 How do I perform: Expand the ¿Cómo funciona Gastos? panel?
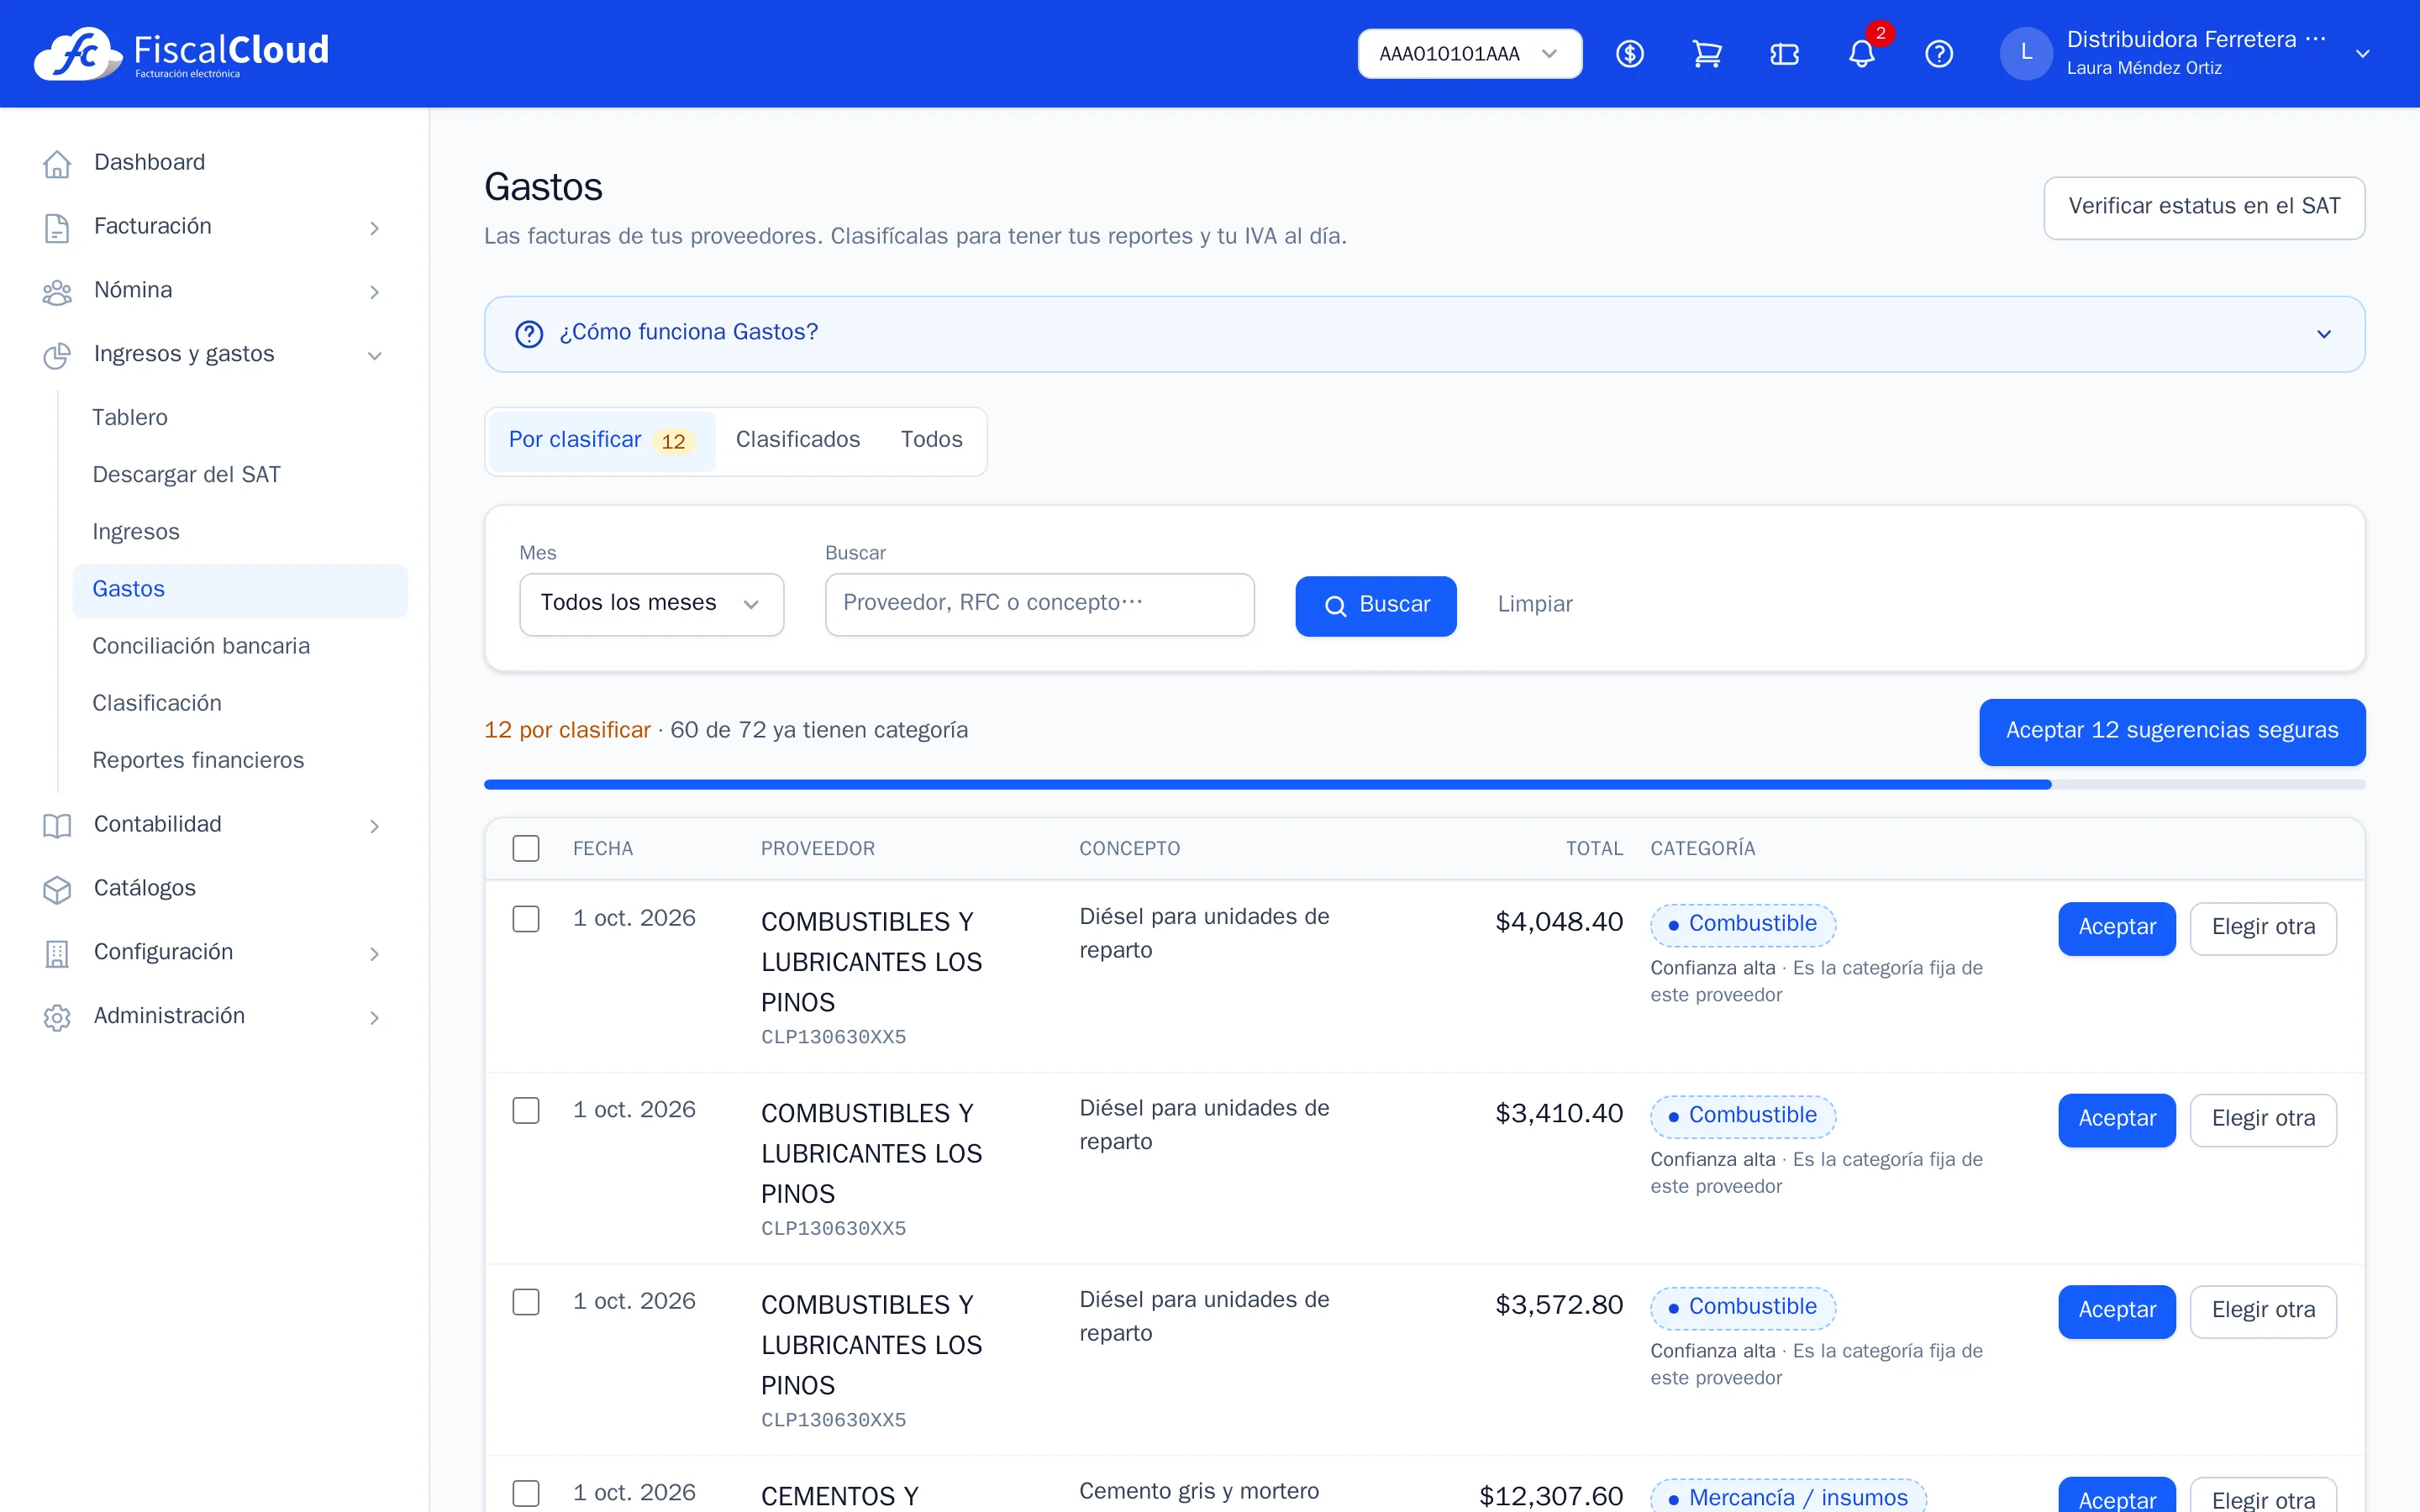point(1424,333)
